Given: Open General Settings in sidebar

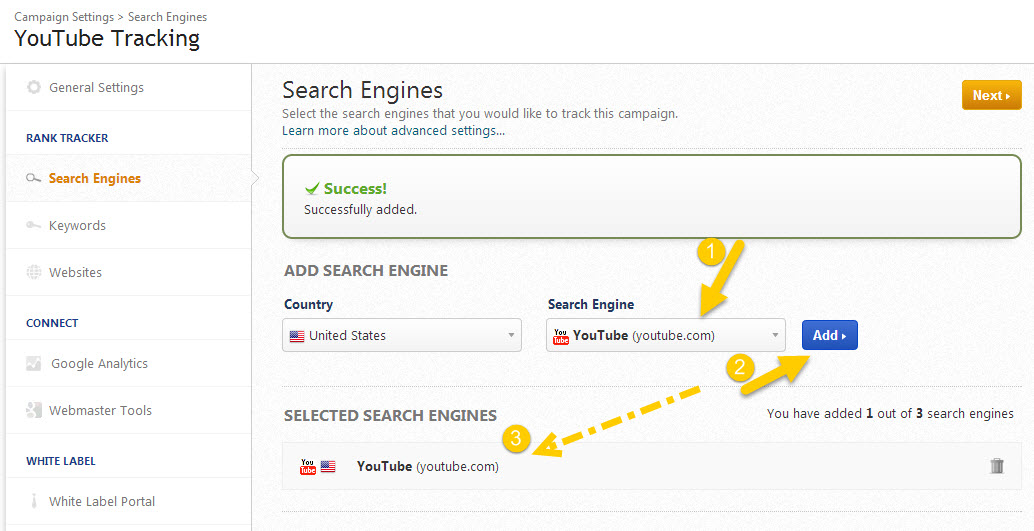Looking at the screenshot, I should [96, 87].
